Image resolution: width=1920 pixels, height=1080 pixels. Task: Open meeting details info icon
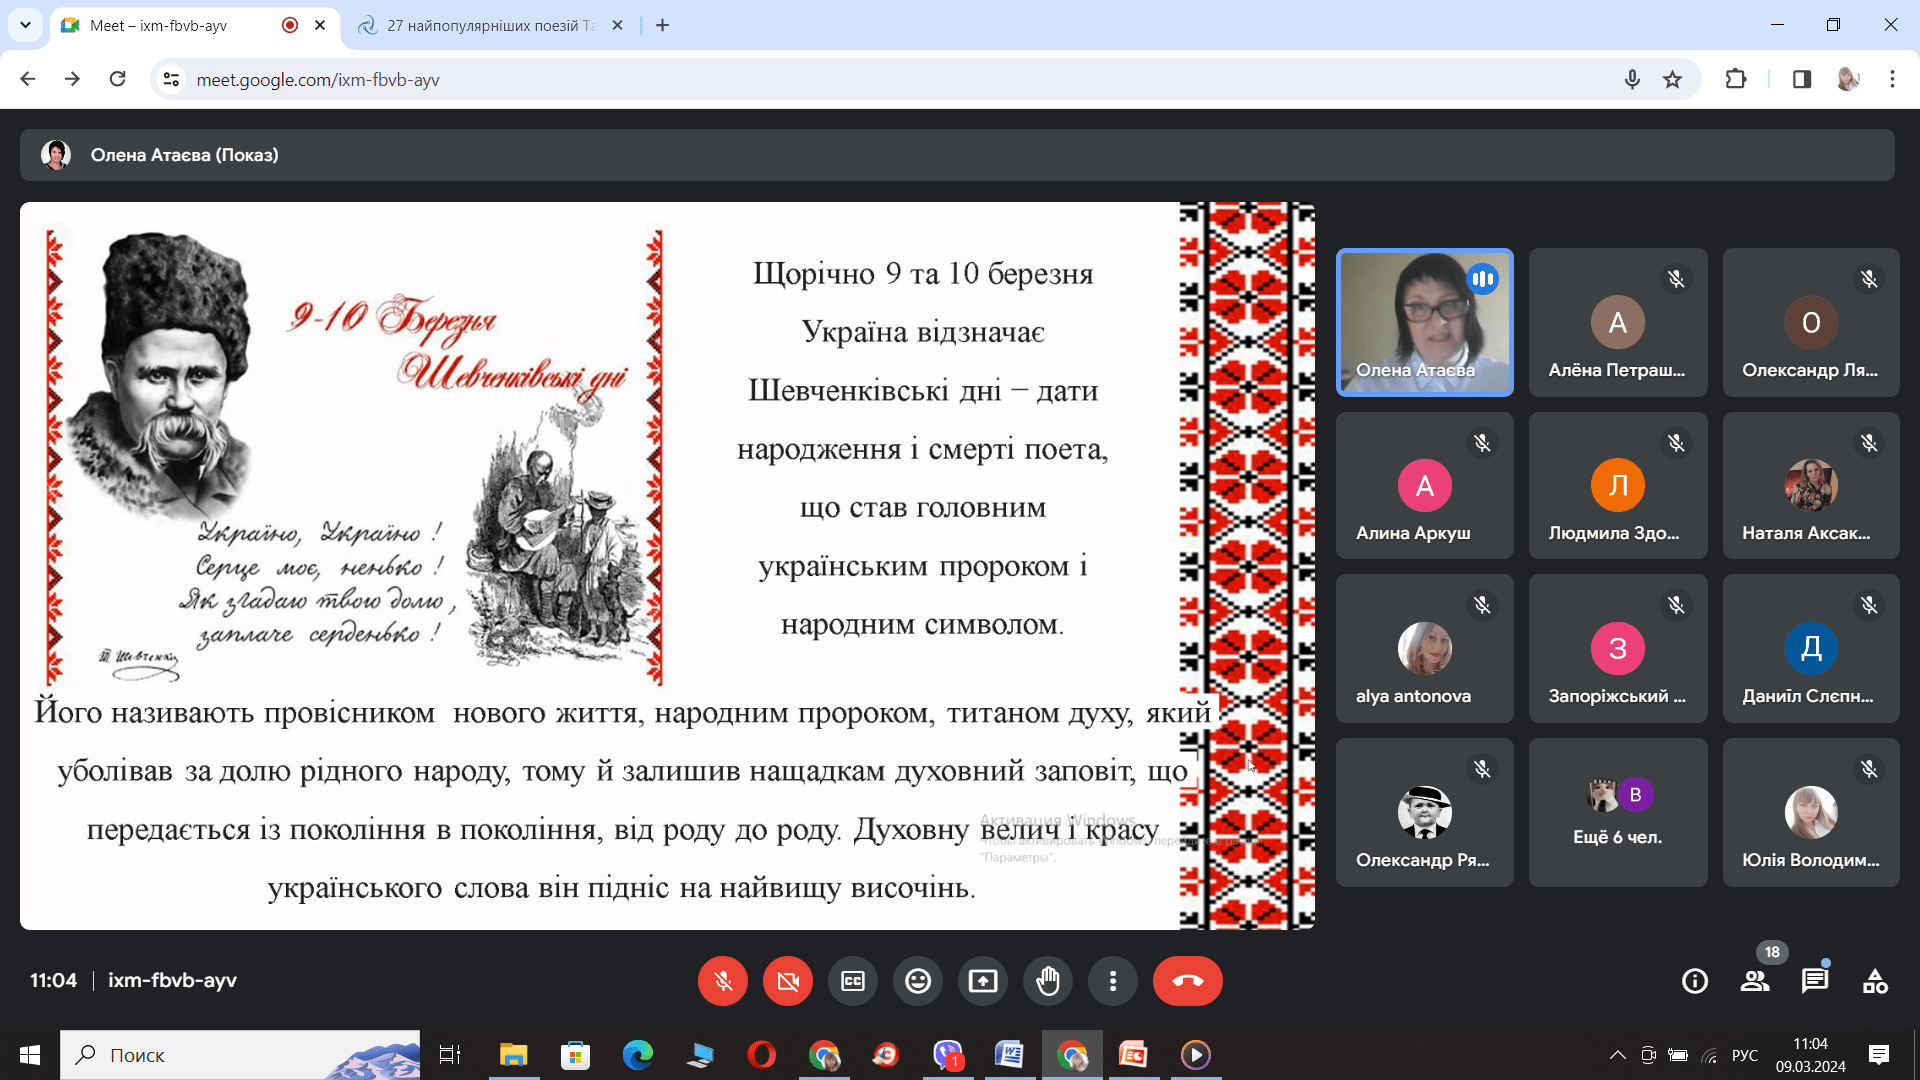click(x=1695, y=981)
